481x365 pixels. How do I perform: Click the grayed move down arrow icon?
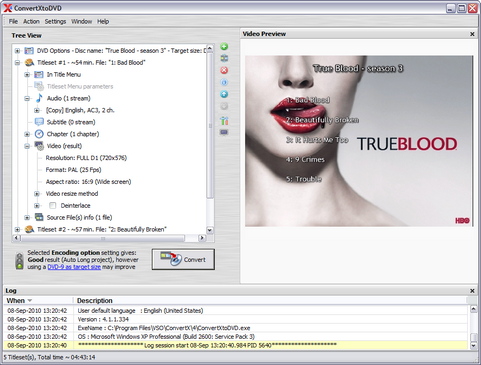click(x=224, y=106)
